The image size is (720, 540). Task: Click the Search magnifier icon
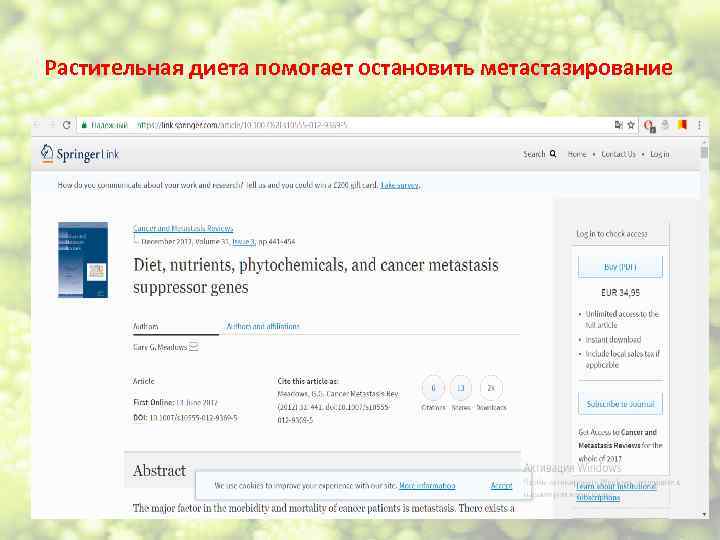click(553, 154)
